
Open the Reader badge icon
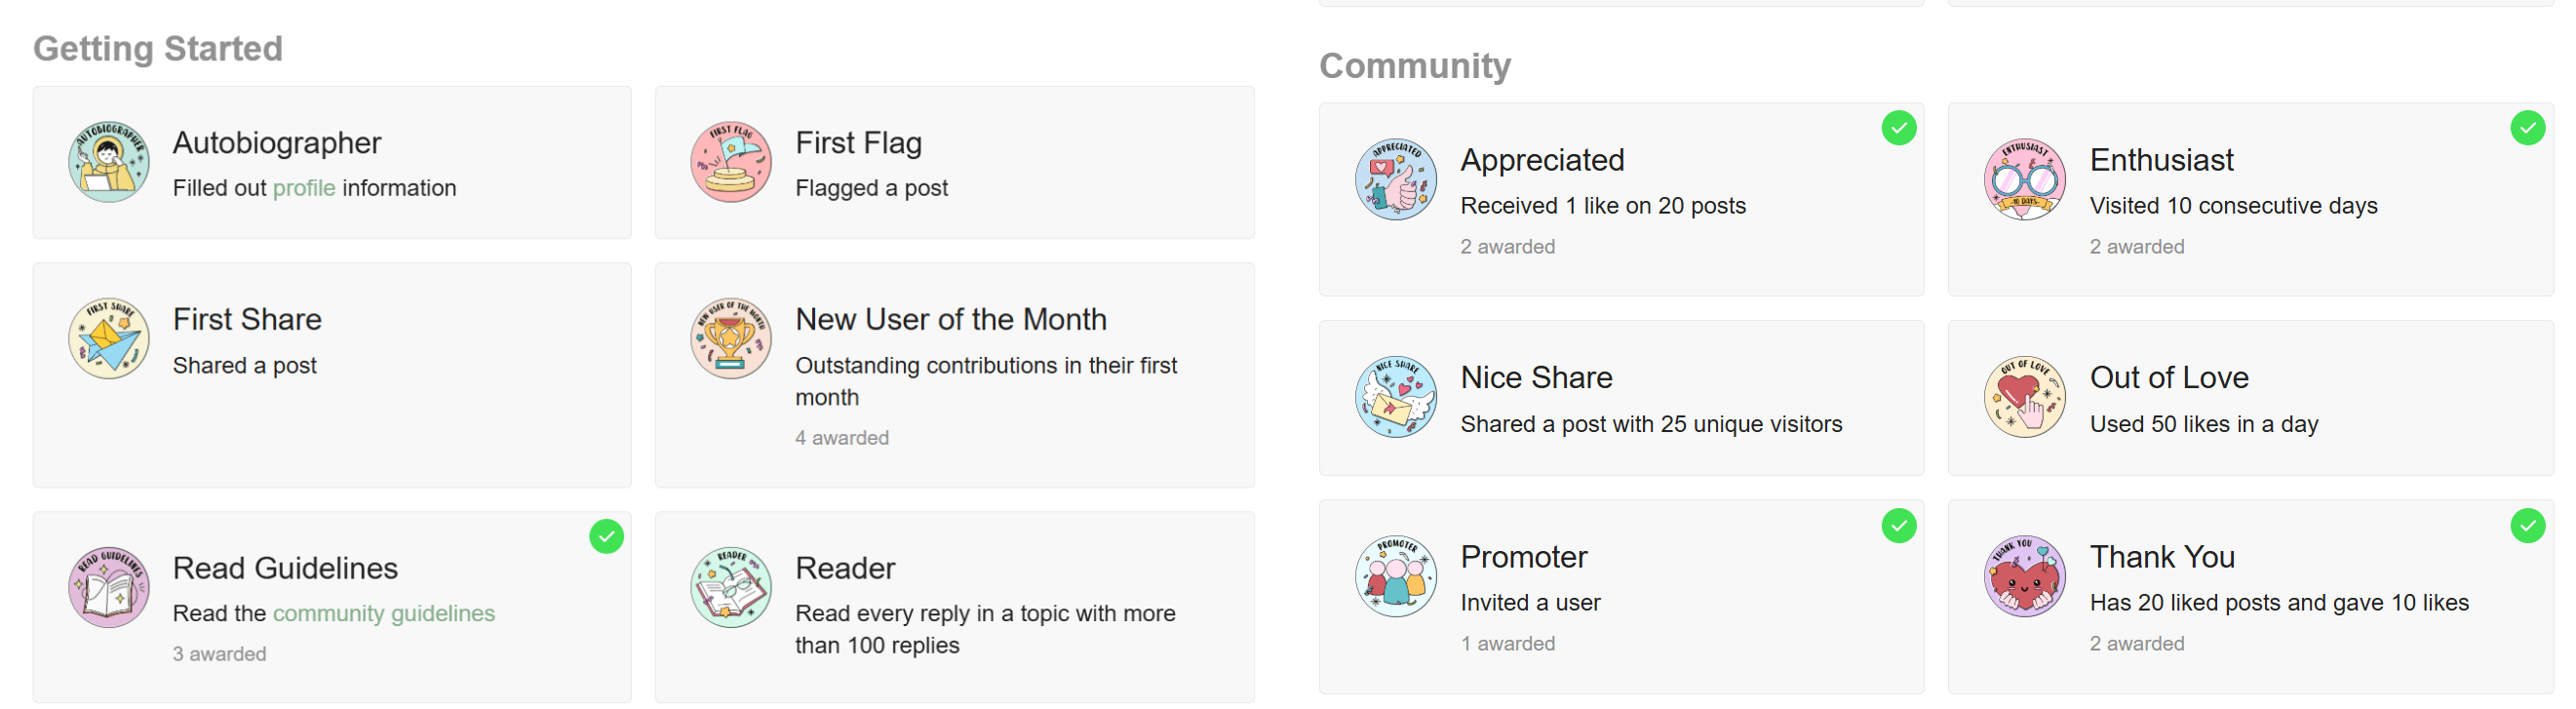731,587
